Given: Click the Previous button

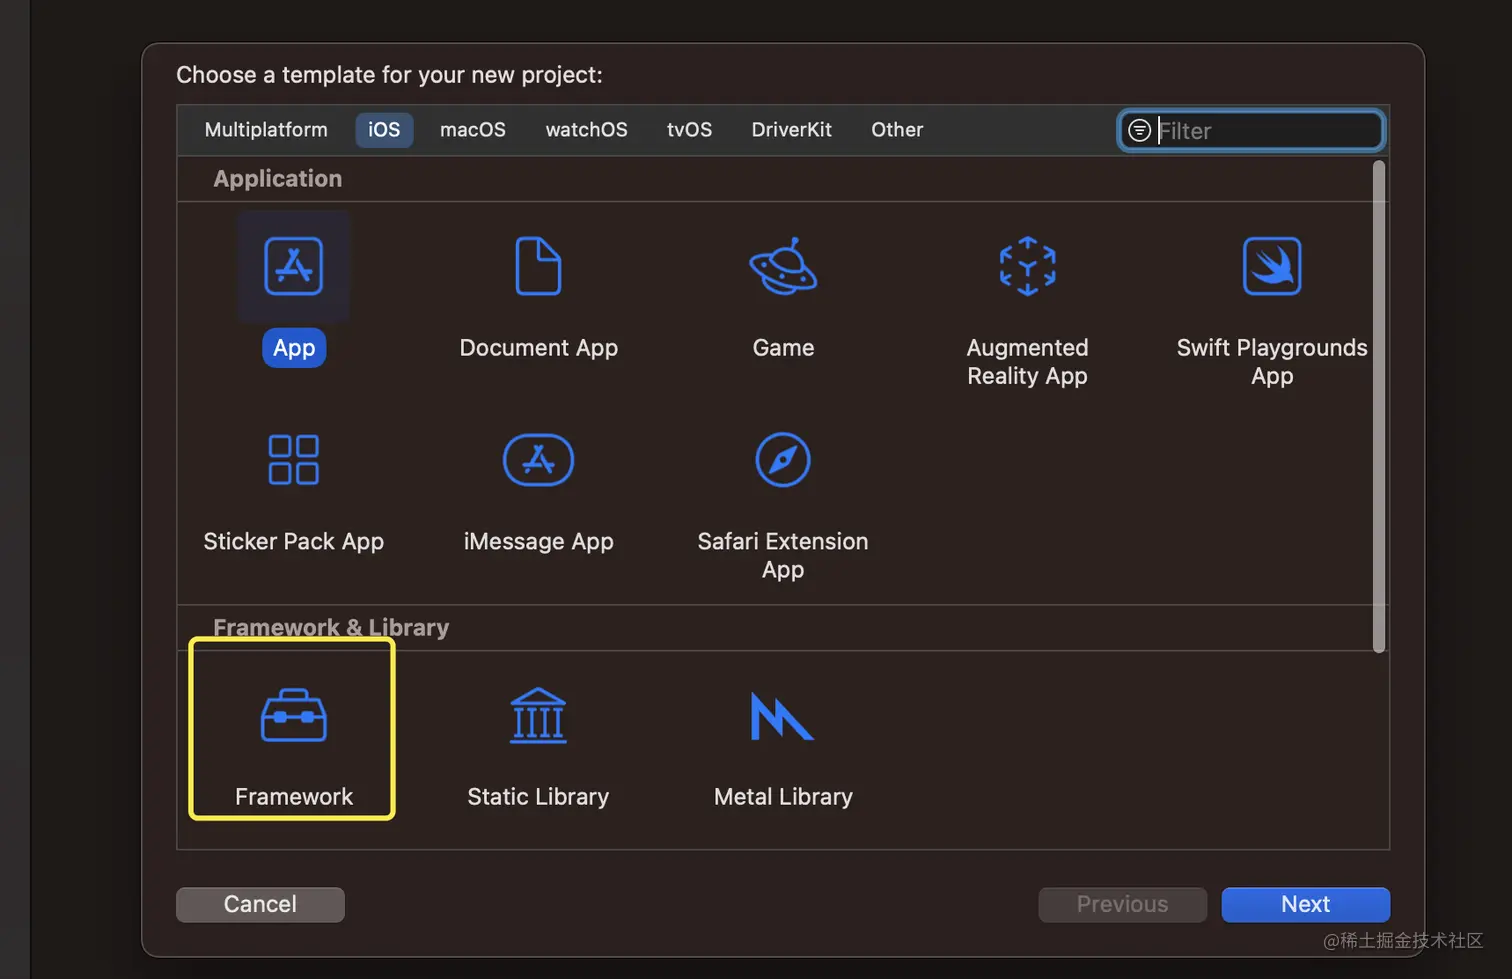Looking at the screenshot, I should [x=1122, y=904].
